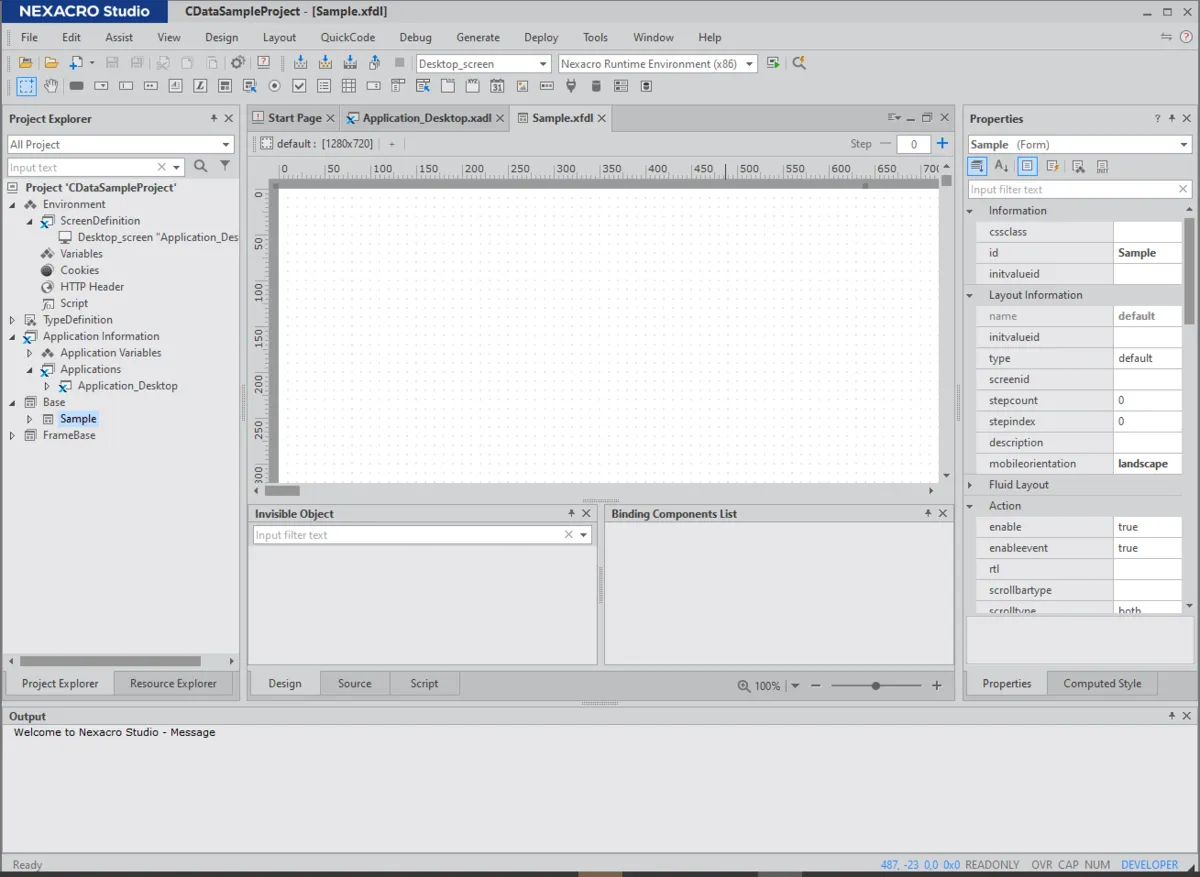This screenshot has height=877, width=1200.
Task: Click the Dataset cylinder icon in toolbar
Action: 597,86
